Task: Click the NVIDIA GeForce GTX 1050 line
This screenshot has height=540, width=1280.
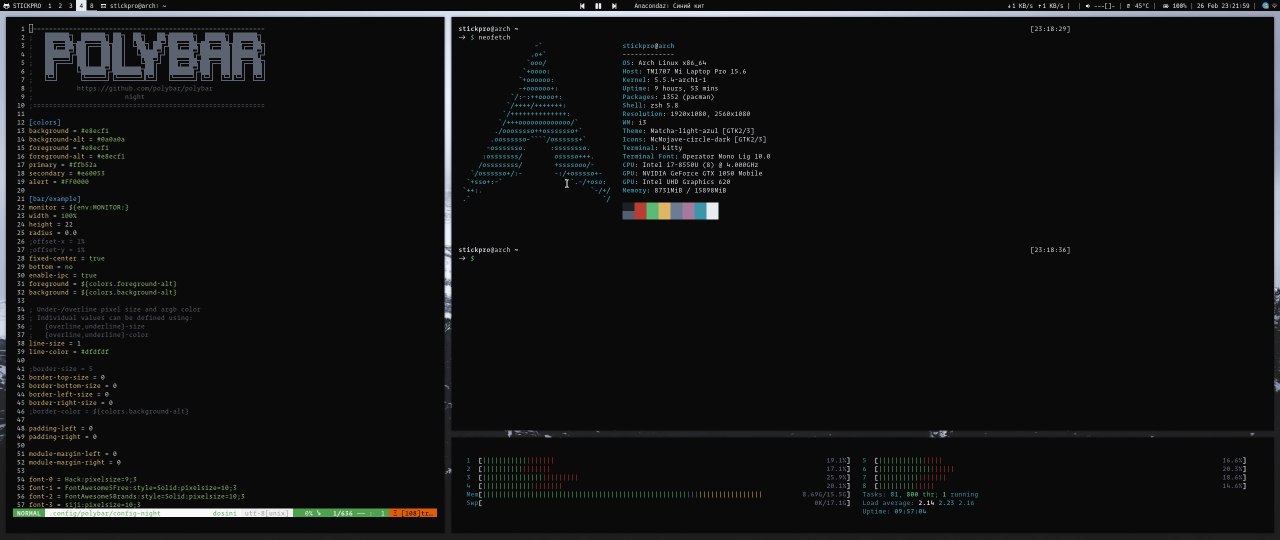Action: coord(692,173)
